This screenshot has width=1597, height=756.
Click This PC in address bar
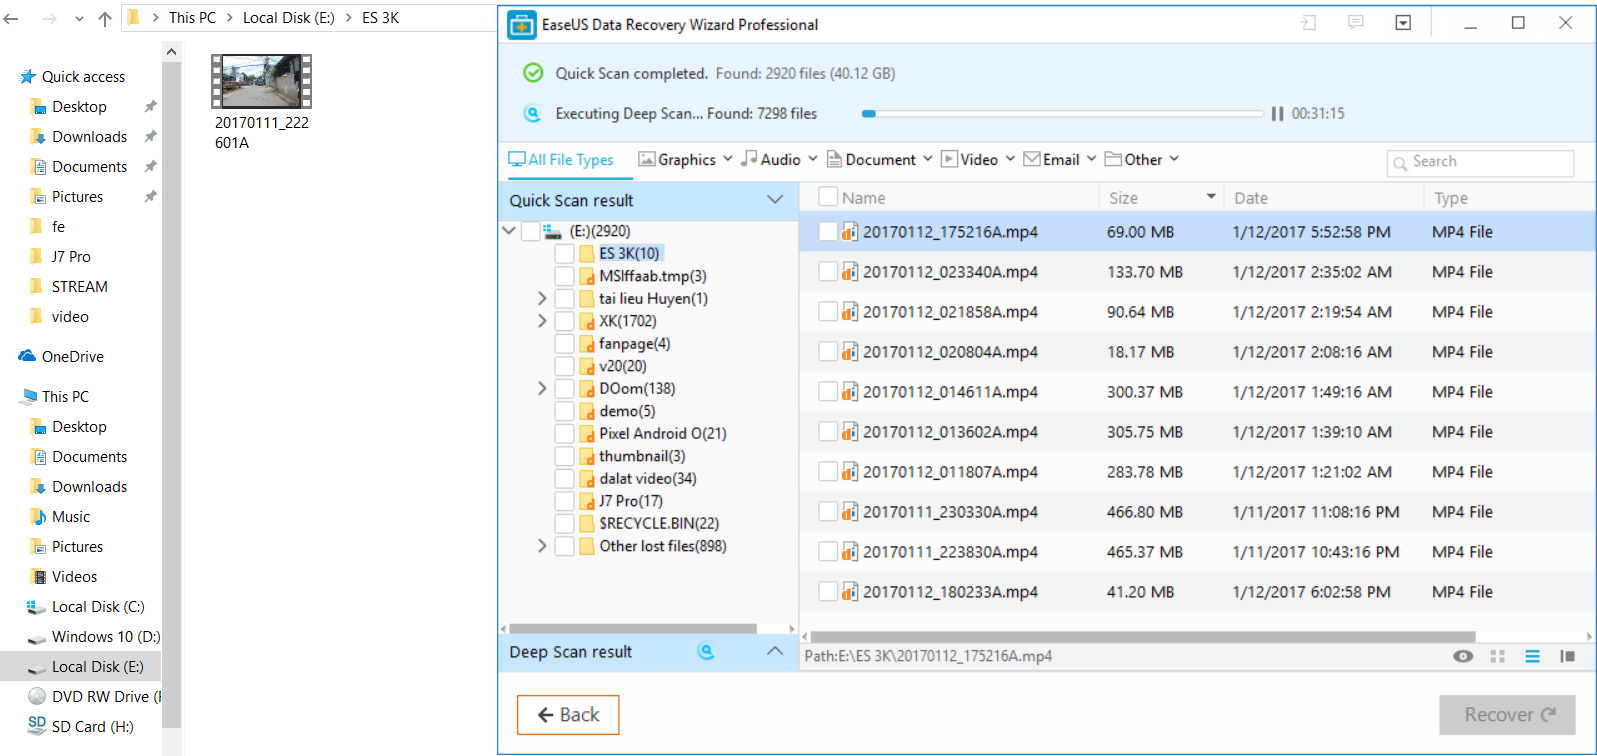pyautogui.click(x=192, y=18)
